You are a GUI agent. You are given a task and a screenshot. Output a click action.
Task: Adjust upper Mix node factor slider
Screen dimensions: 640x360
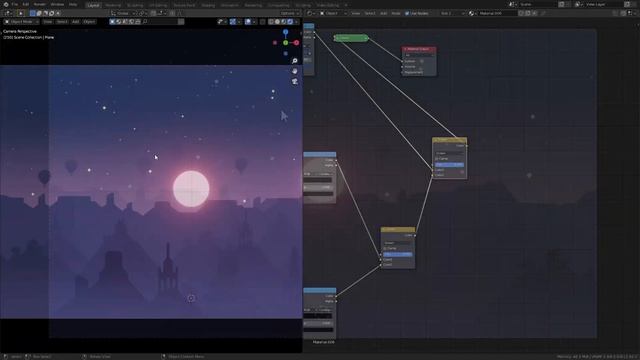(x=449, y=164)
